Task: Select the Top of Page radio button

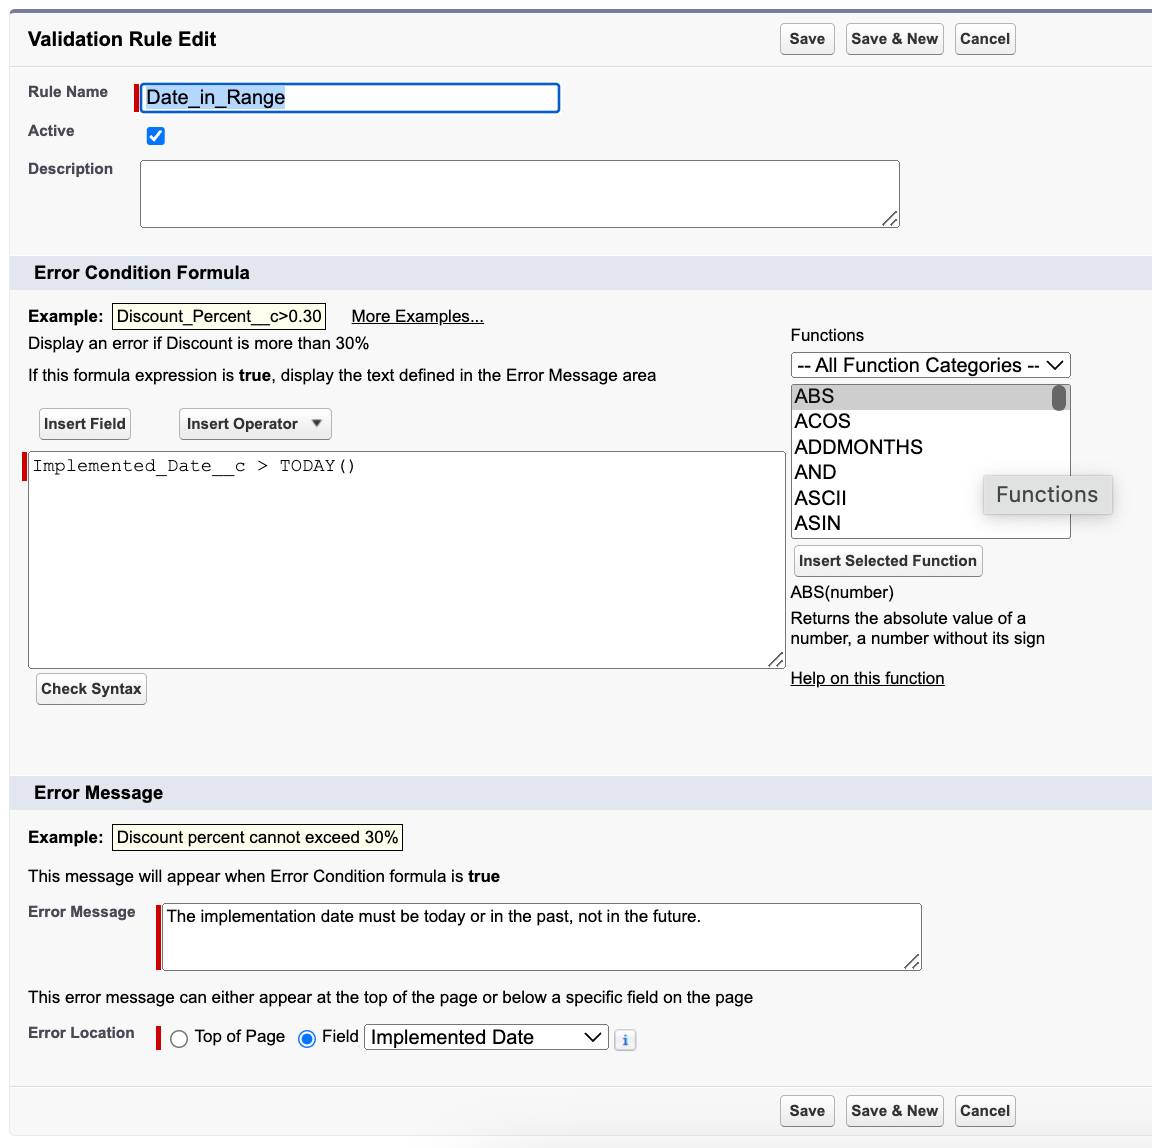Action: (x=179, y=1039)
